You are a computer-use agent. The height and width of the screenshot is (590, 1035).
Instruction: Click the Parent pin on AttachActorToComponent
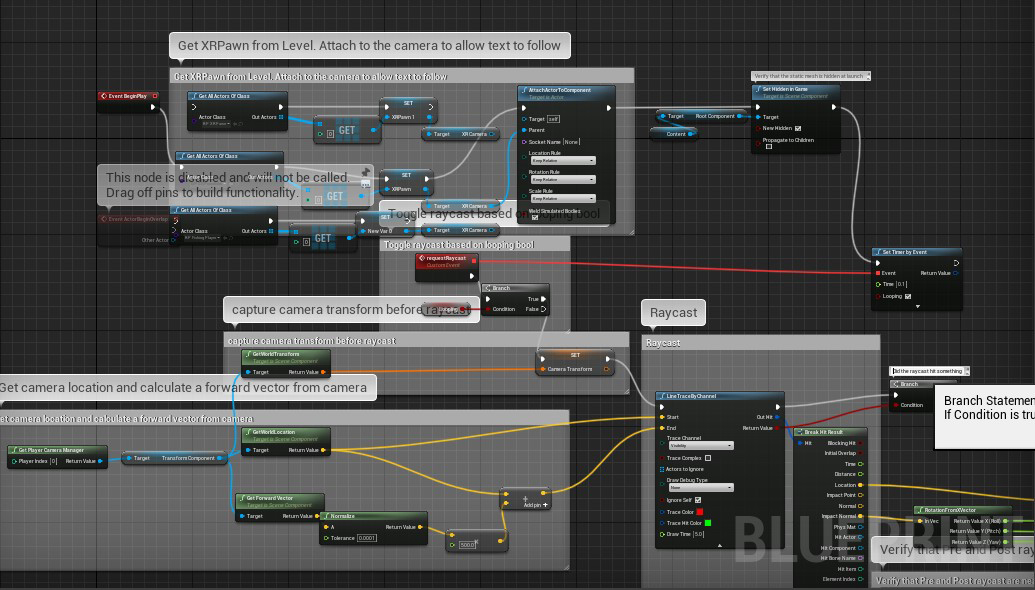click(x=524, y=130)
